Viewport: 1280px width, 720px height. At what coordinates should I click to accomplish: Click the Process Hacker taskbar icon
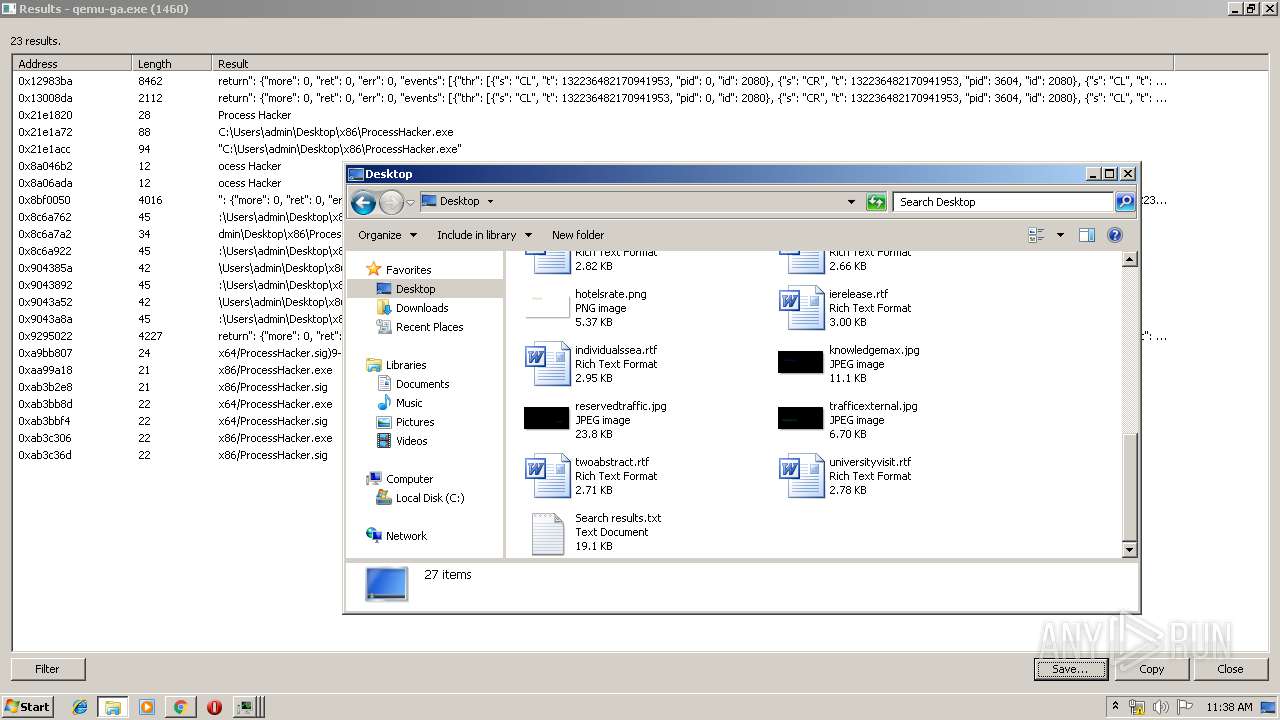tap(247, 707)
